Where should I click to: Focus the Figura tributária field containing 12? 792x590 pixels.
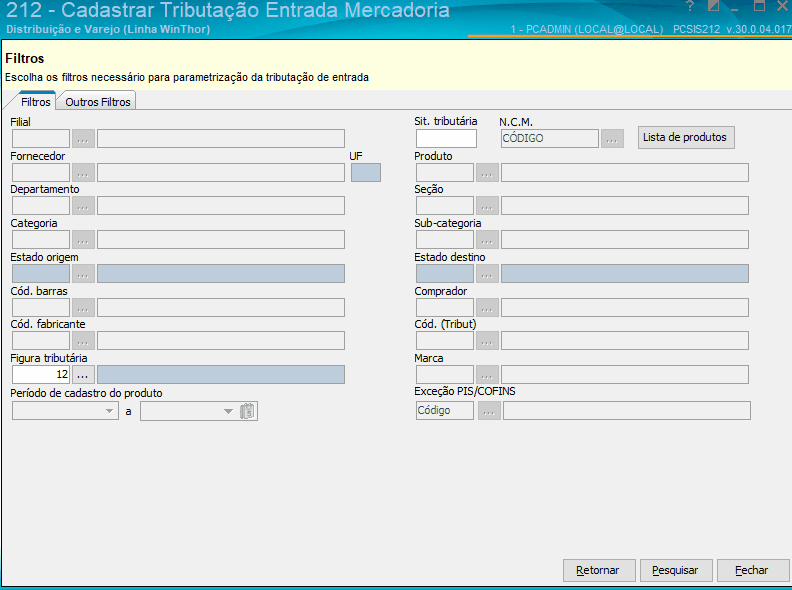[x=41, y=375]
